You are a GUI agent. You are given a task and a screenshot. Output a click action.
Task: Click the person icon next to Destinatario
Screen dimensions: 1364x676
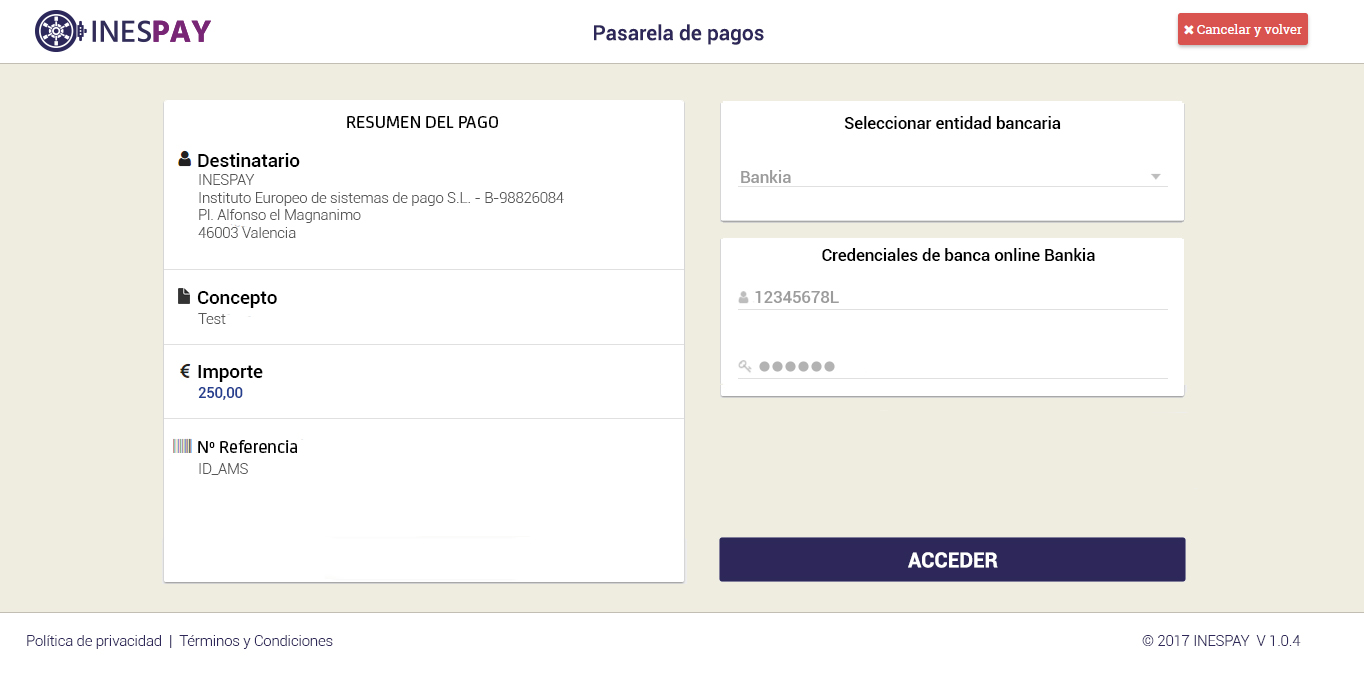(x=184, y=157)
